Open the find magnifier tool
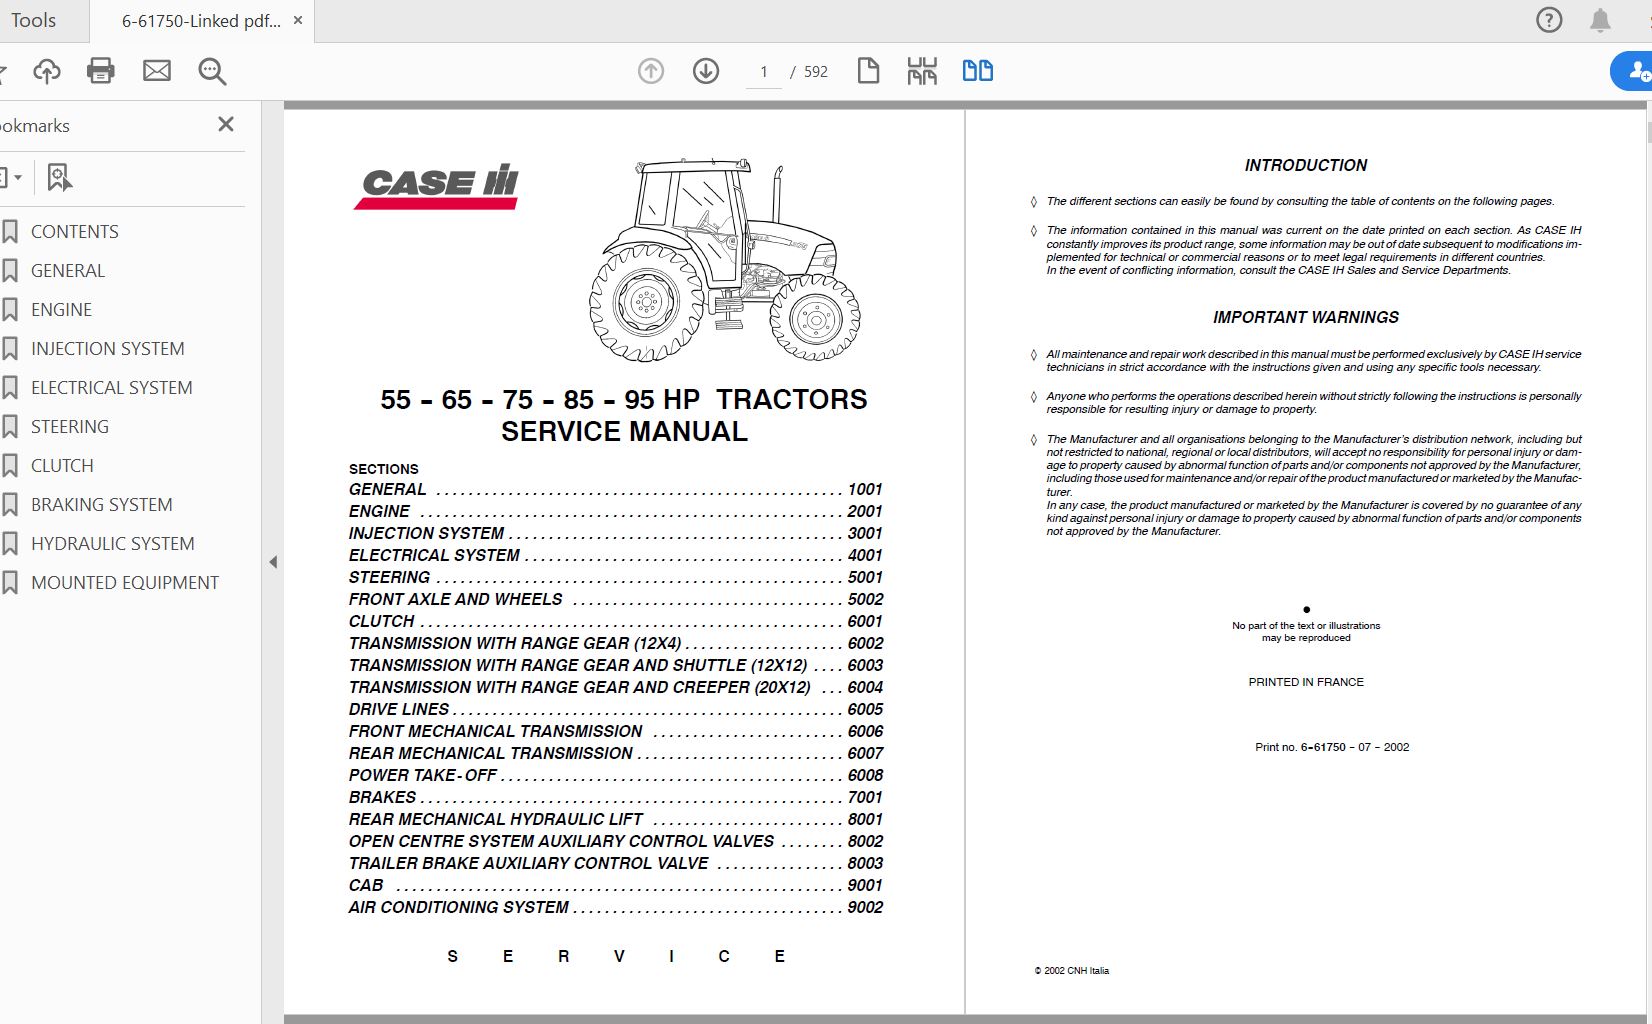The image size is (1652, 1024). pos(212,71)
